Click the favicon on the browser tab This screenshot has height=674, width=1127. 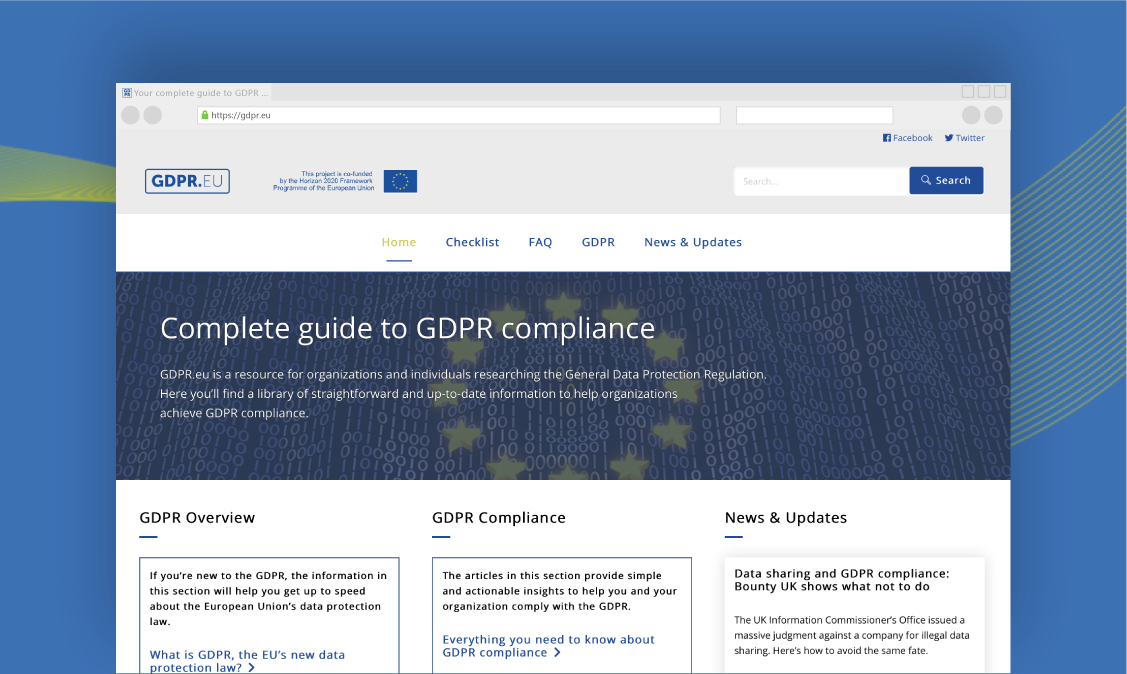[x=128, y=91]
